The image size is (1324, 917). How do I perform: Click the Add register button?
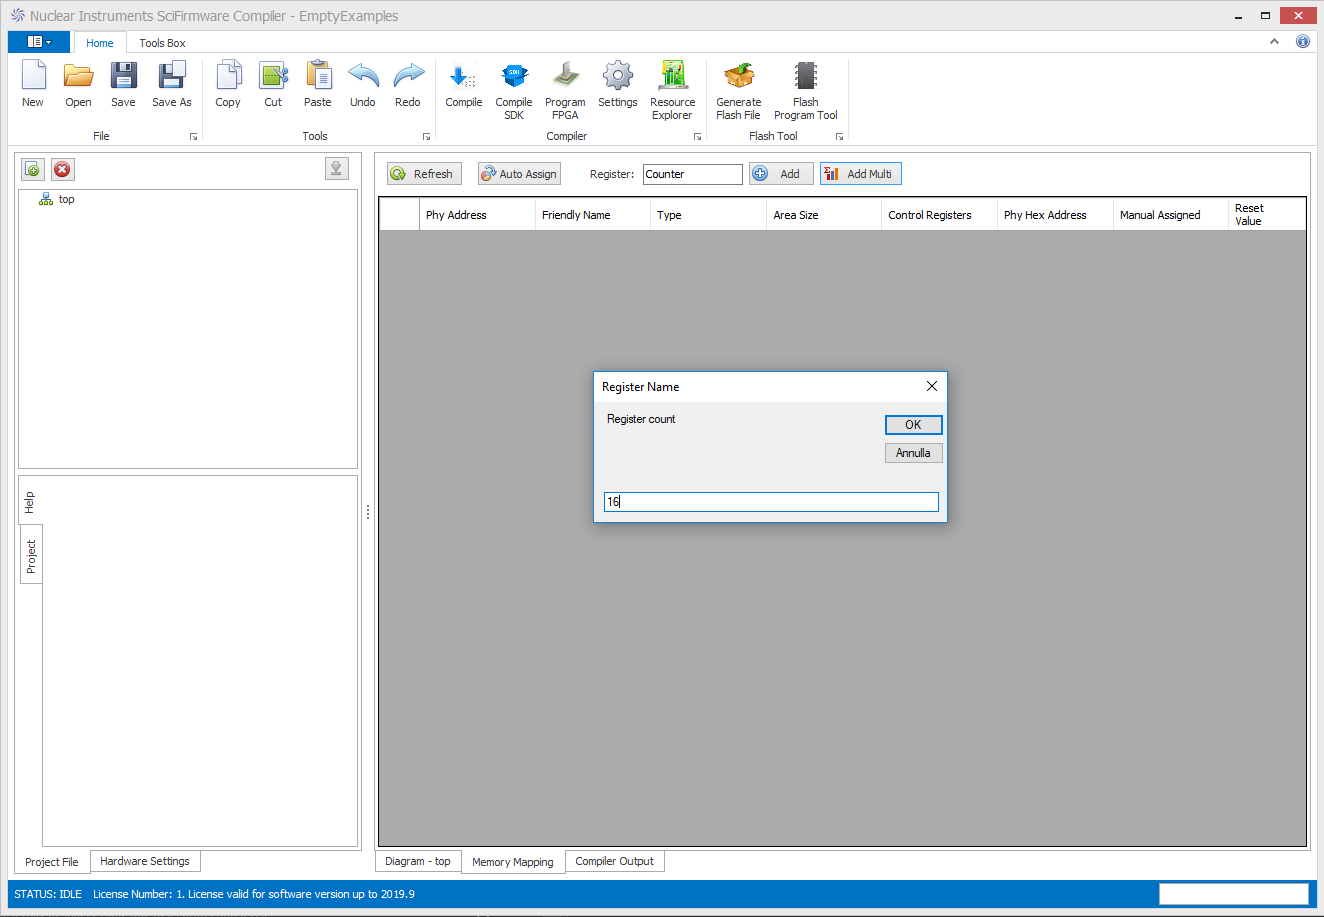coord(781,174)
